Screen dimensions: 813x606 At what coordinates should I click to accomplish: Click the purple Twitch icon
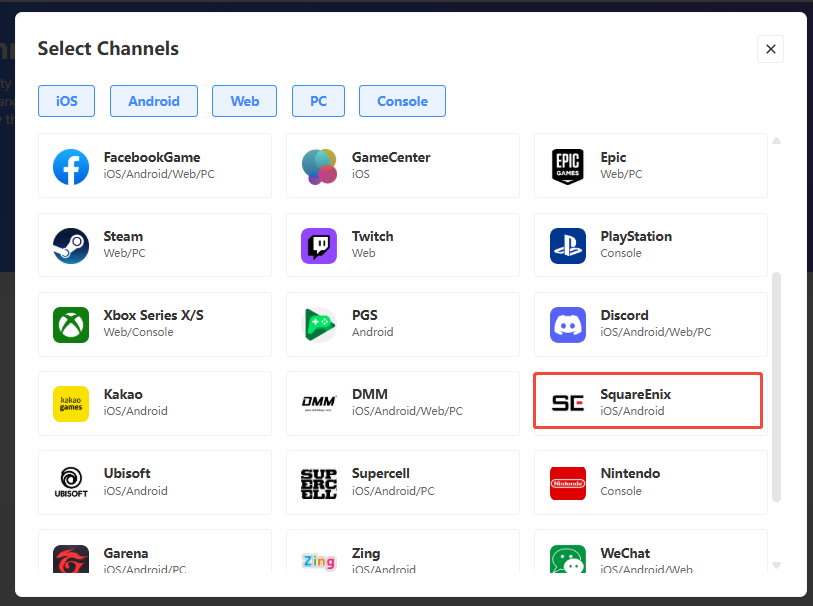point(319,246)
